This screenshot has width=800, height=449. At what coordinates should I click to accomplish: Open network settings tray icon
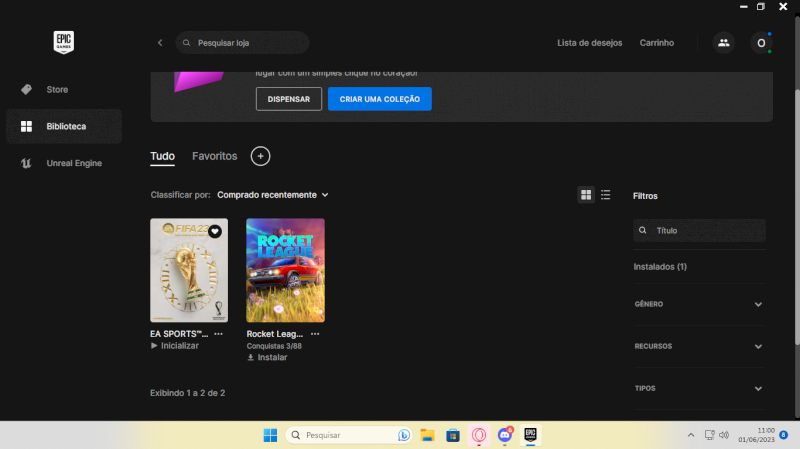coord(709,435)
